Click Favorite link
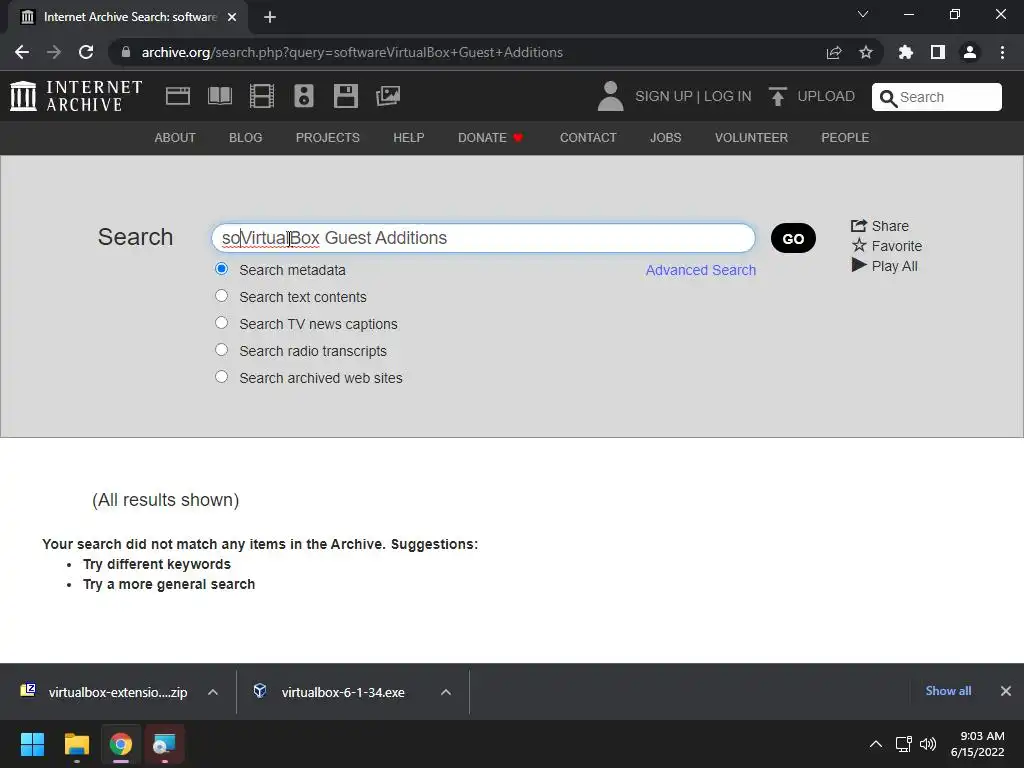This screenshot has height=768, width=1024. [886, 246]
